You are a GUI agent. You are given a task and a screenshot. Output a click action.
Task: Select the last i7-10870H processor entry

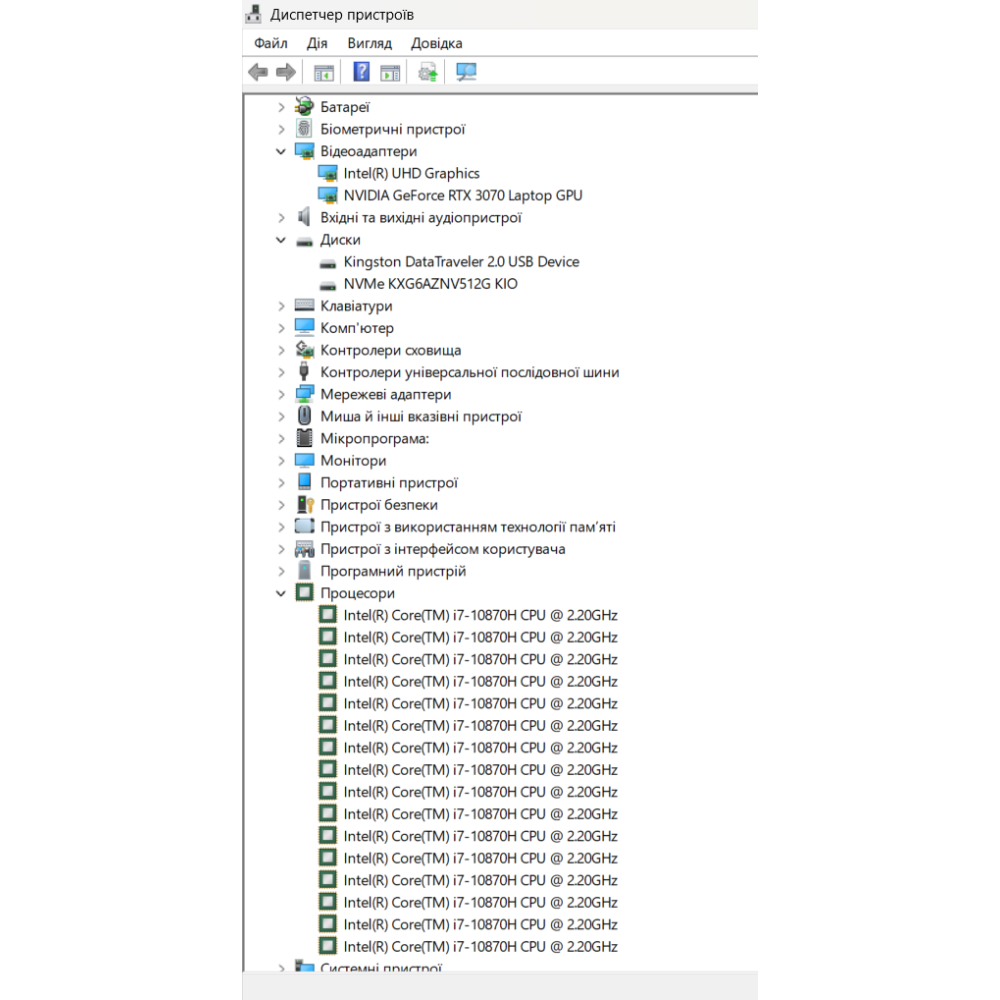[480, 947]
